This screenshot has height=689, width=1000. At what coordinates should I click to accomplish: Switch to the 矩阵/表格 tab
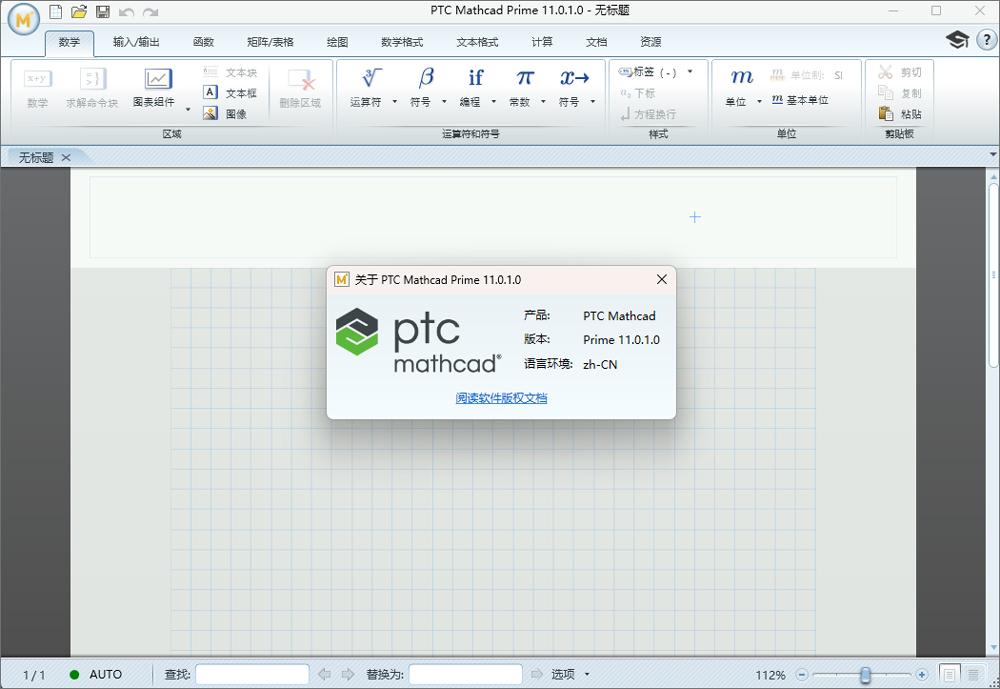pyautogui.click(x=270, y=42)
